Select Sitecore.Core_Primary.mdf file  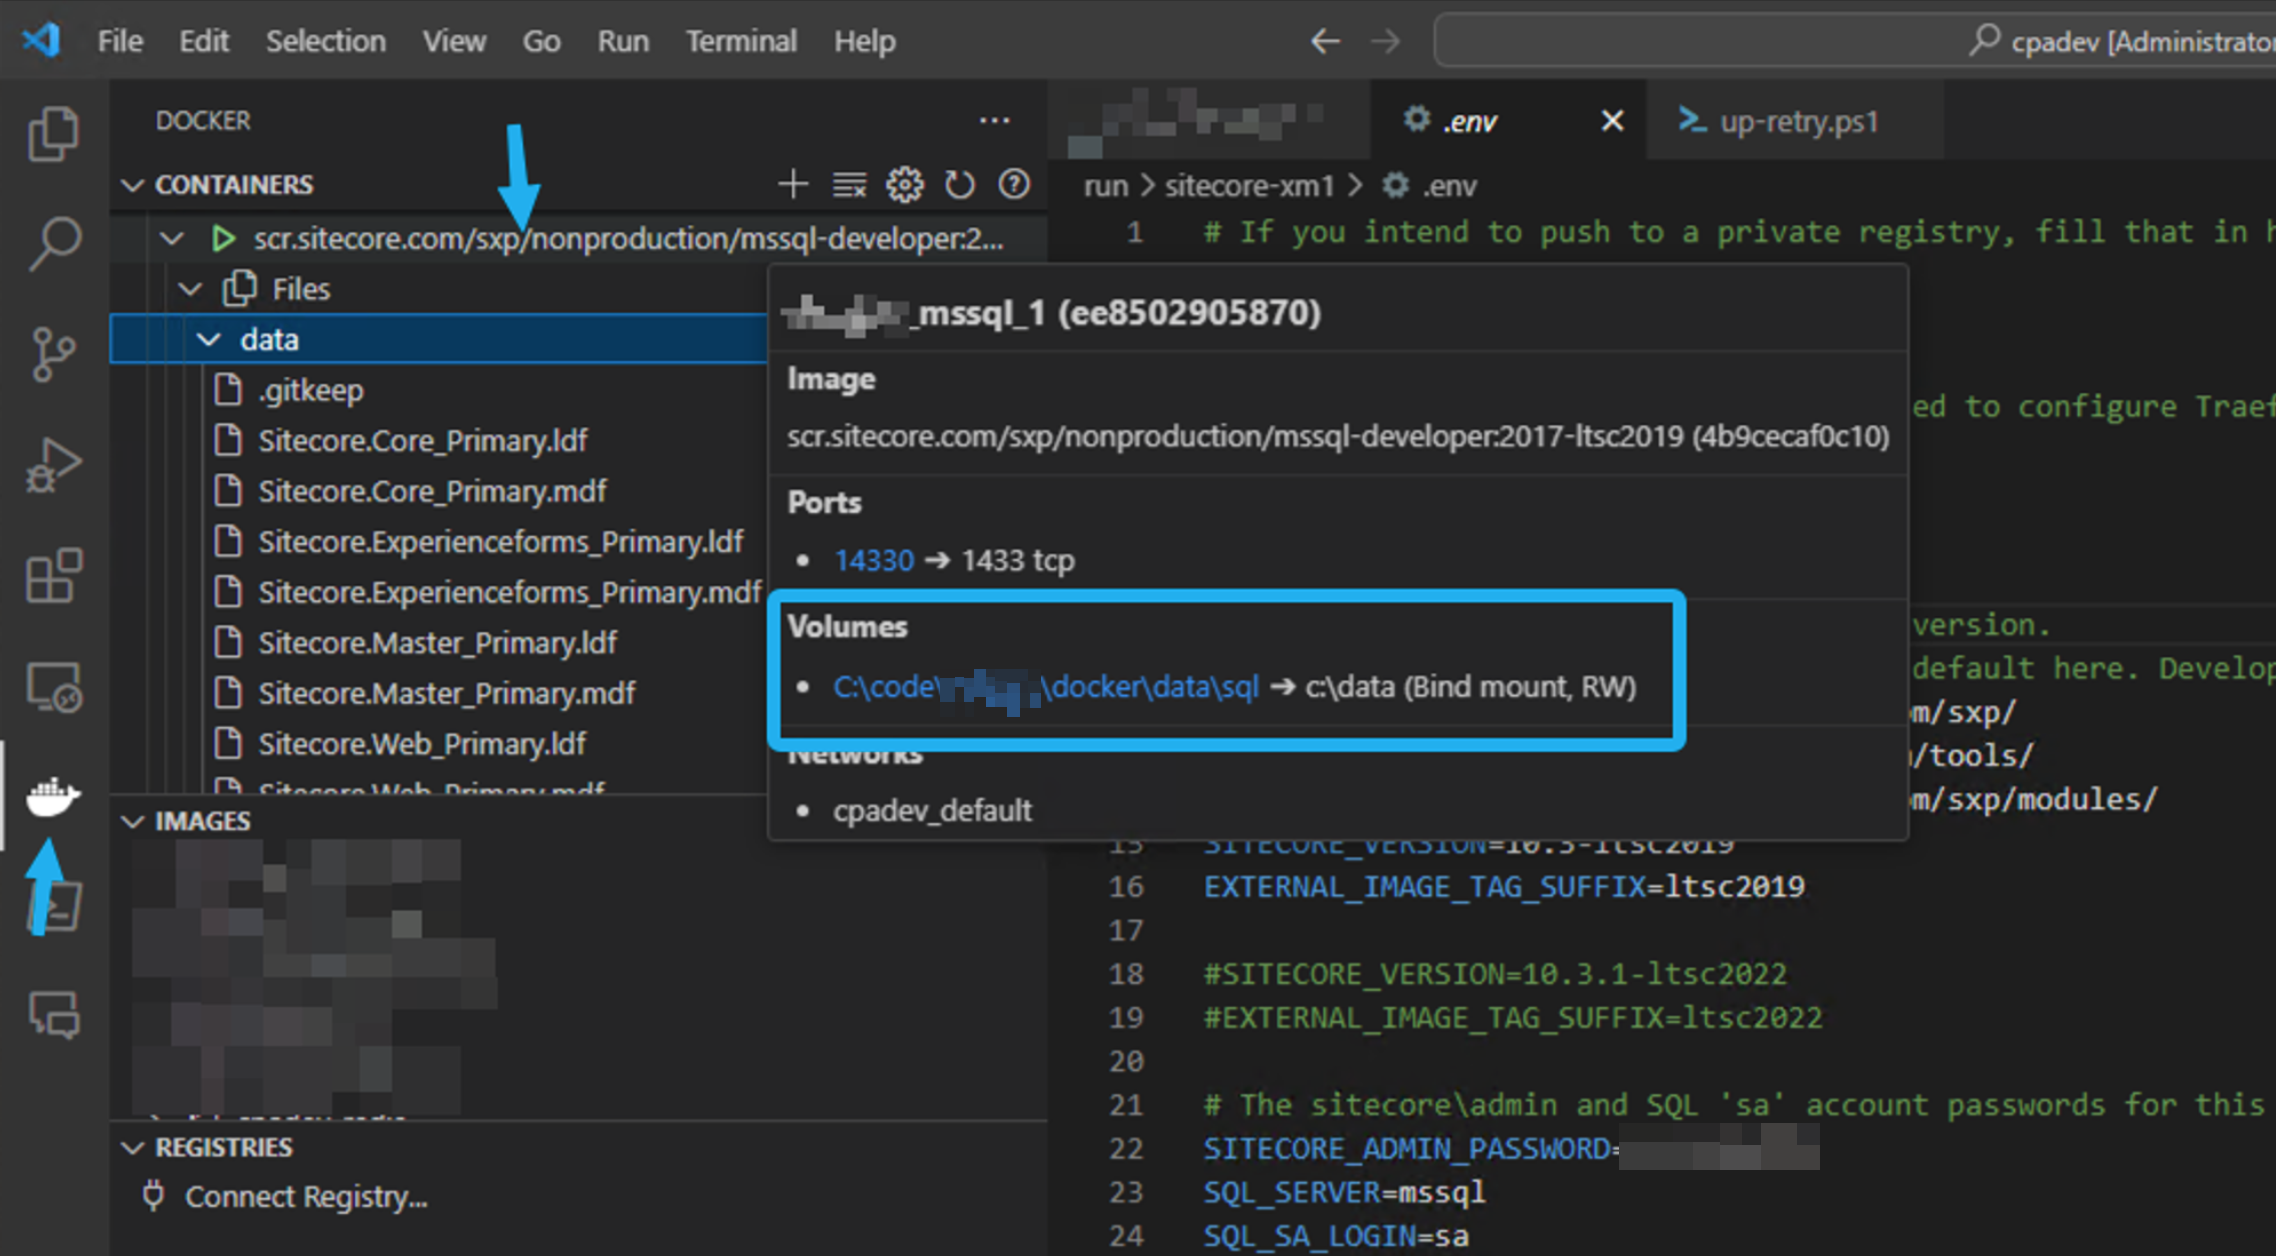432,491
